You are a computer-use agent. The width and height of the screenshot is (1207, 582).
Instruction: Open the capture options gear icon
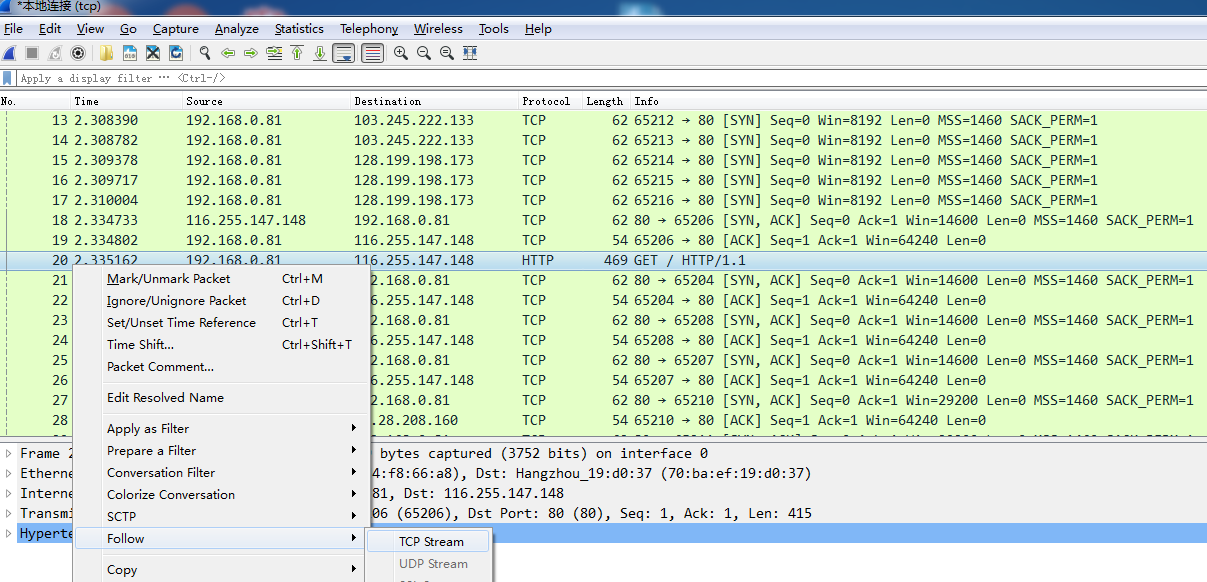tap(78, 53)
